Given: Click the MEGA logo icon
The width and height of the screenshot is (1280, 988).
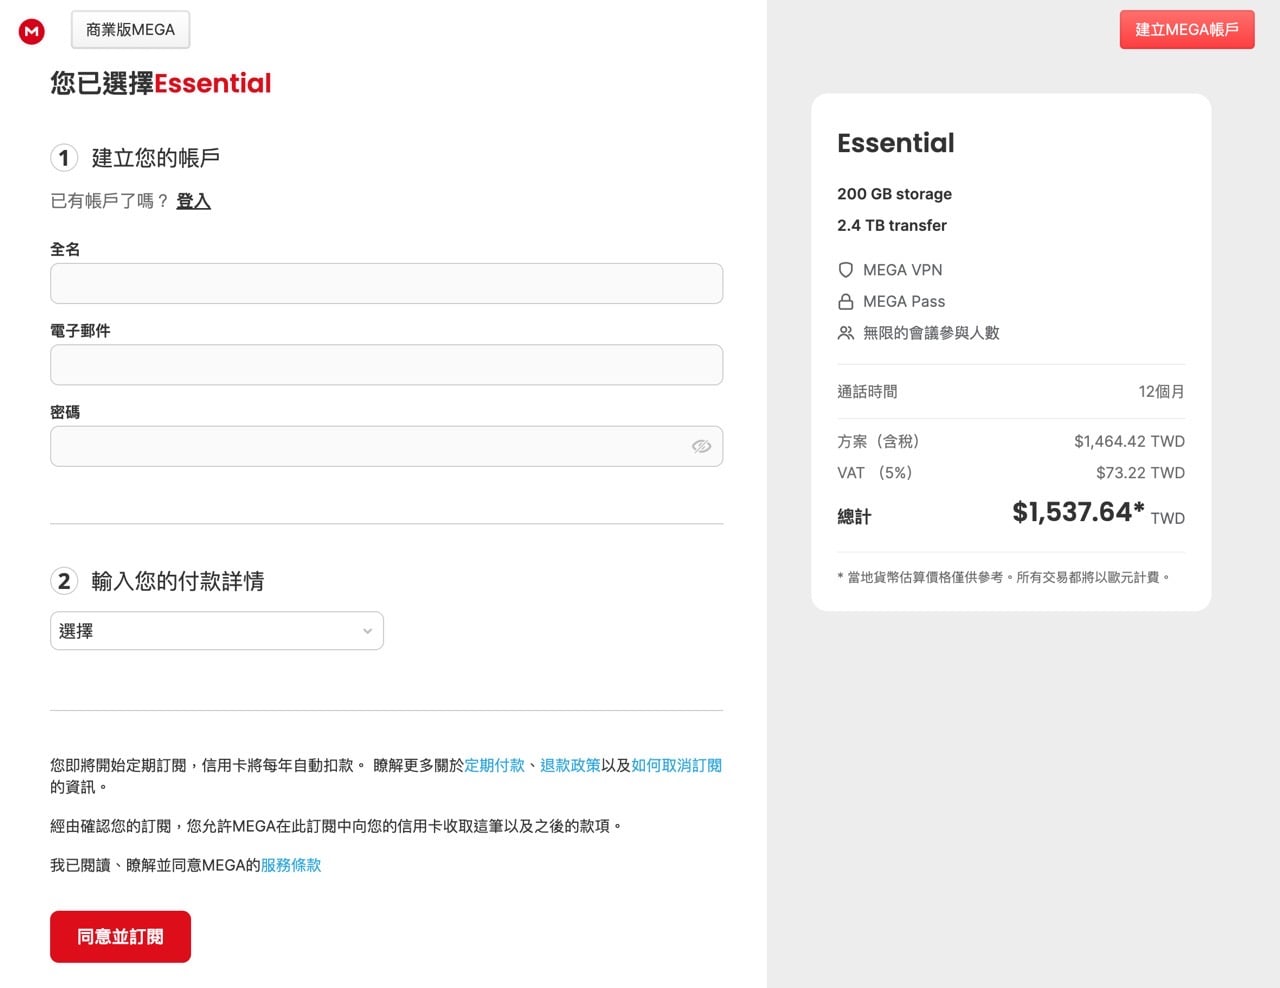Looking at the screenshot, I should 32,31.
